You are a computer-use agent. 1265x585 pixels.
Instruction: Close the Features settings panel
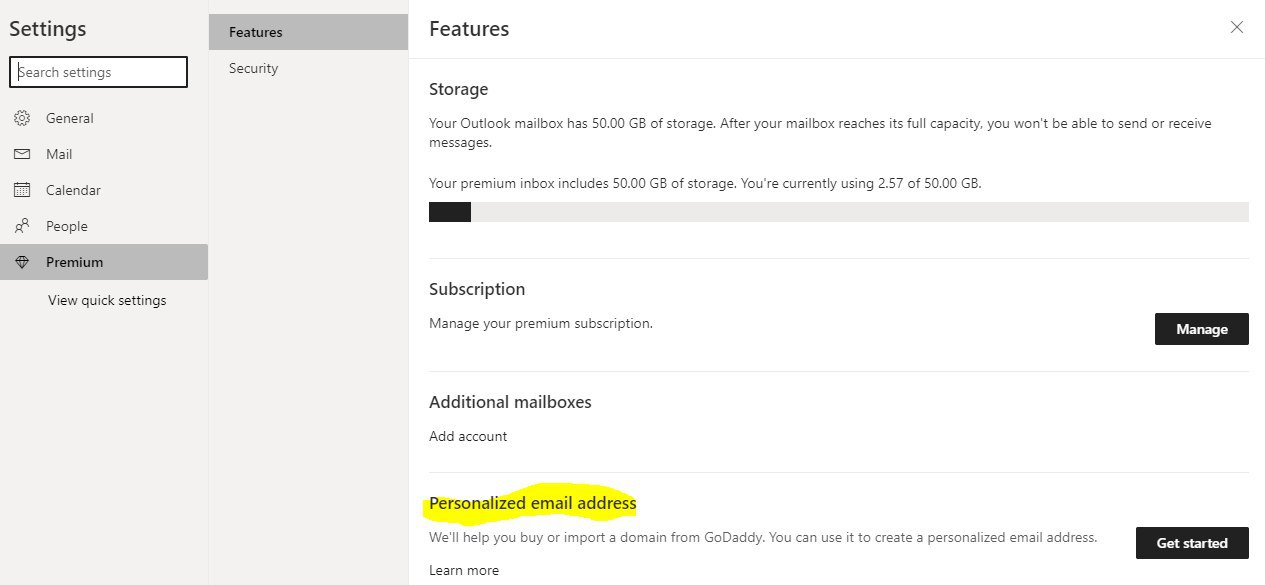point(1237,28)
